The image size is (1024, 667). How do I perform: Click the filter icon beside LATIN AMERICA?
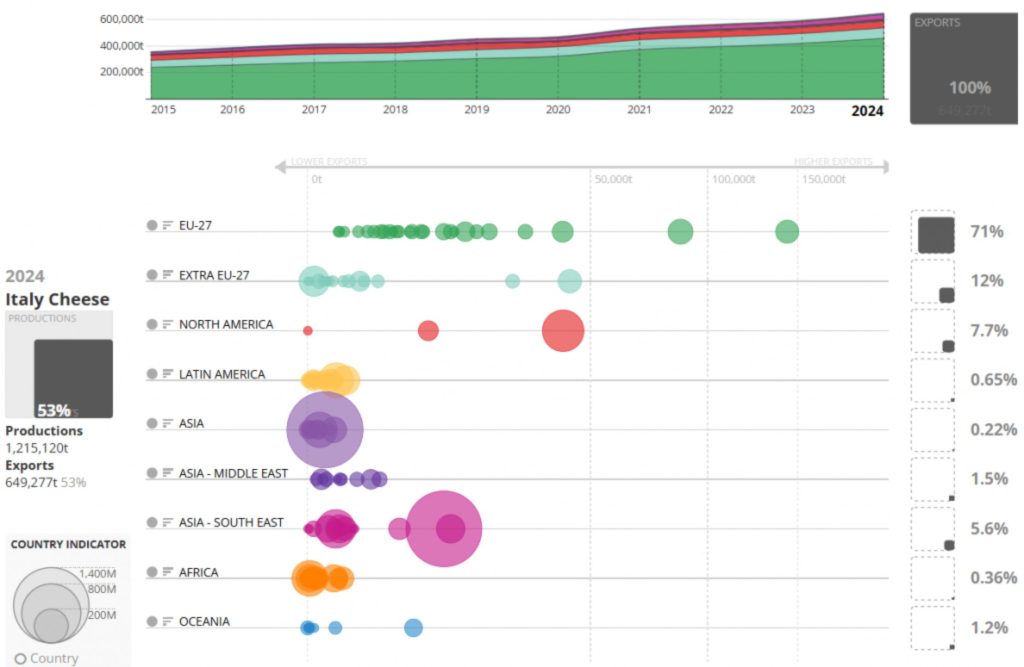(166, 374)
